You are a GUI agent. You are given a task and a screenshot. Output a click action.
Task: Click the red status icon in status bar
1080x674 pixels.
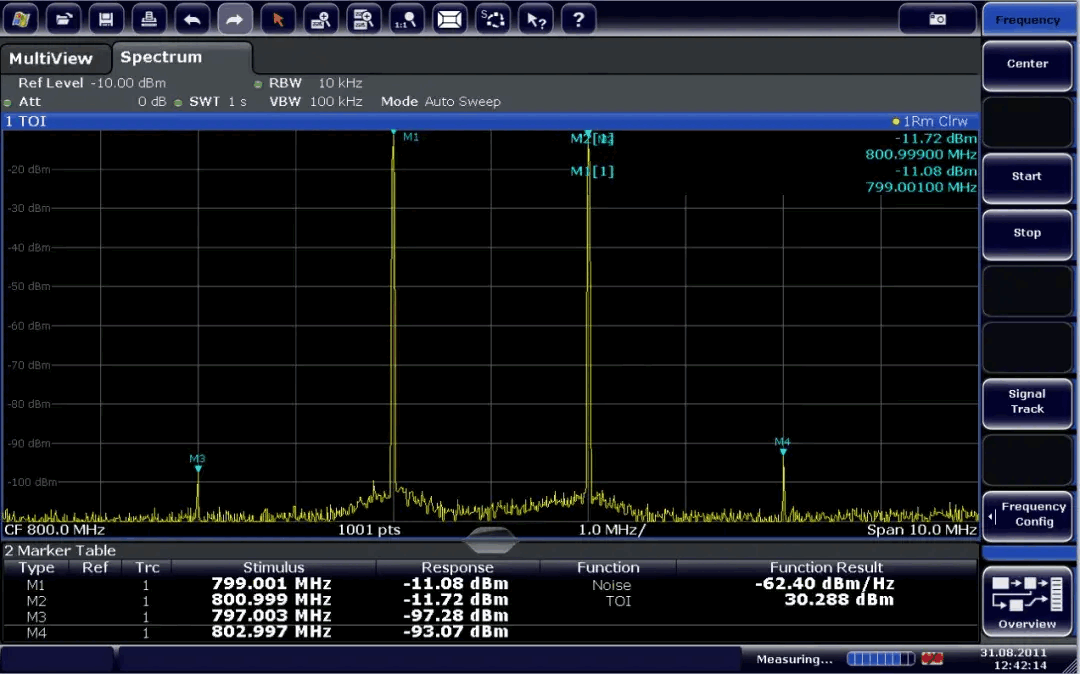click(x=932, y=659)
